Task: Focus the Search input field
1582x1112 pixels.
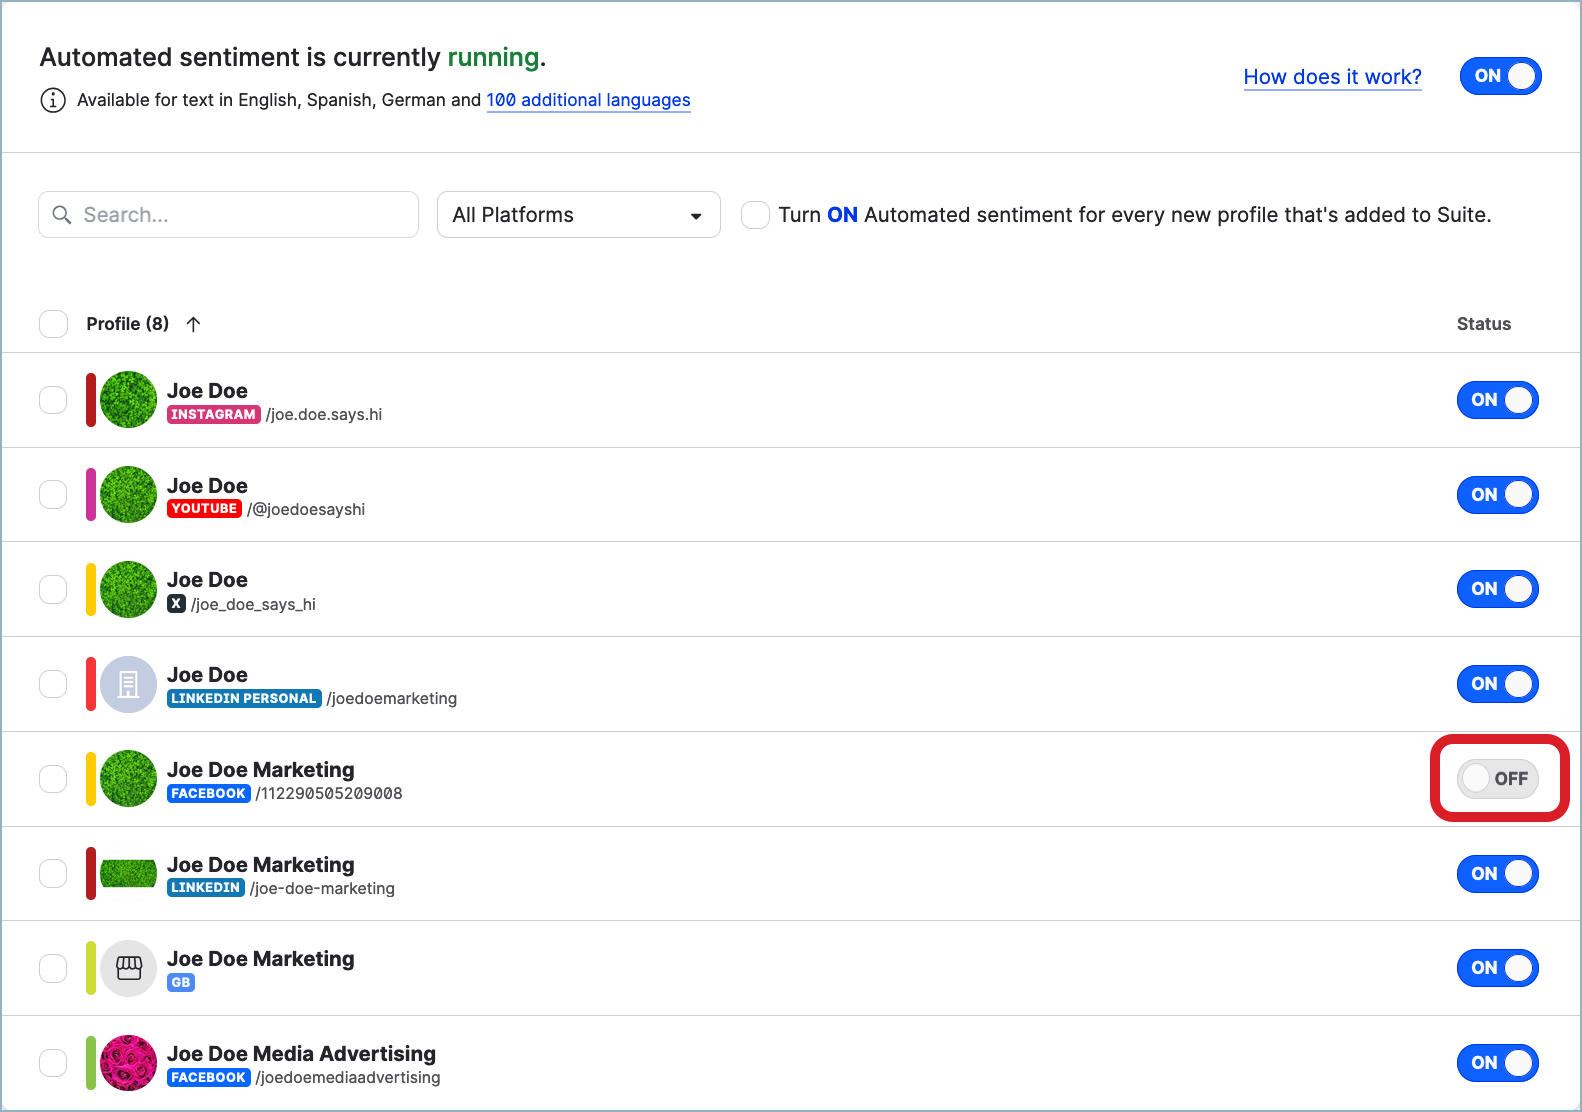Action: pyautogui.click(x=228, y=215)
